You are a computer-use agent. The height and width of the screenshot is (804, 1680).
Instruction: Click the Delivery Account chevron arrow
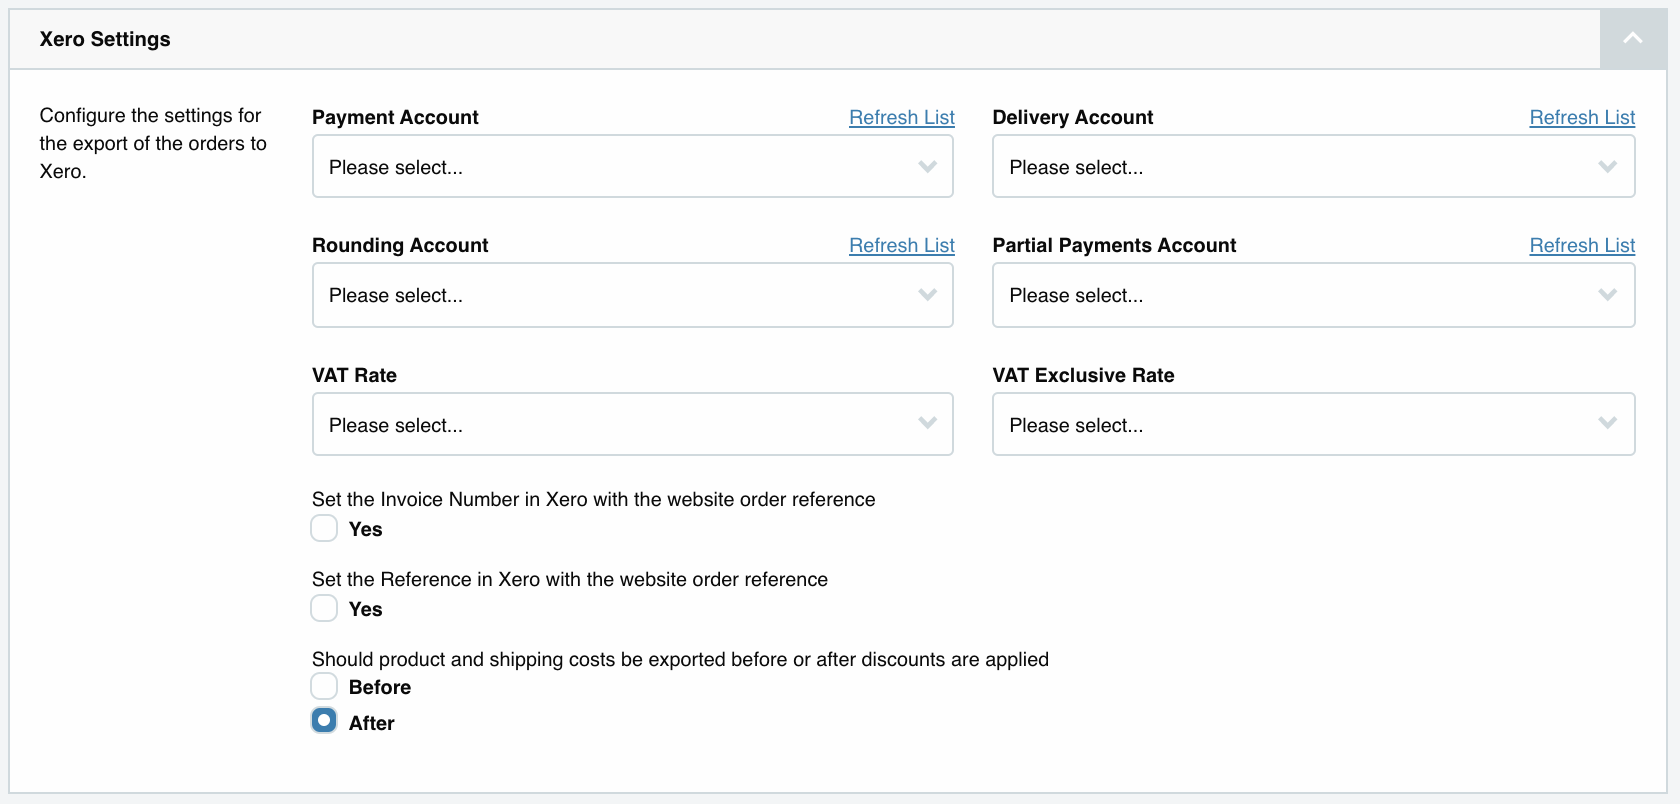1607,167
